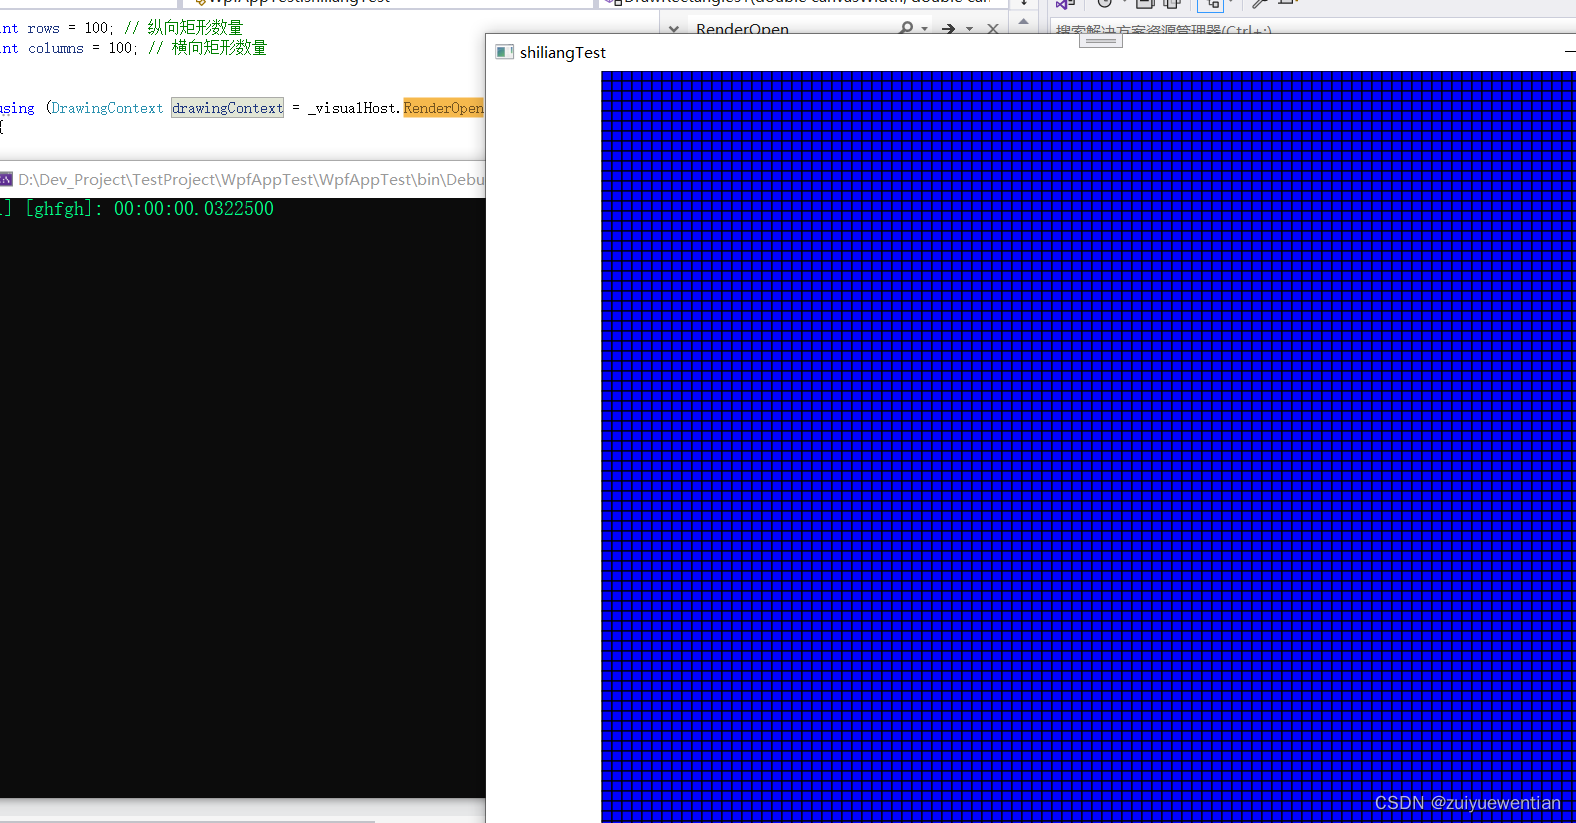Click the shiliangTest window title text
The image size is (1576, 823).
(x=563, y=53)
